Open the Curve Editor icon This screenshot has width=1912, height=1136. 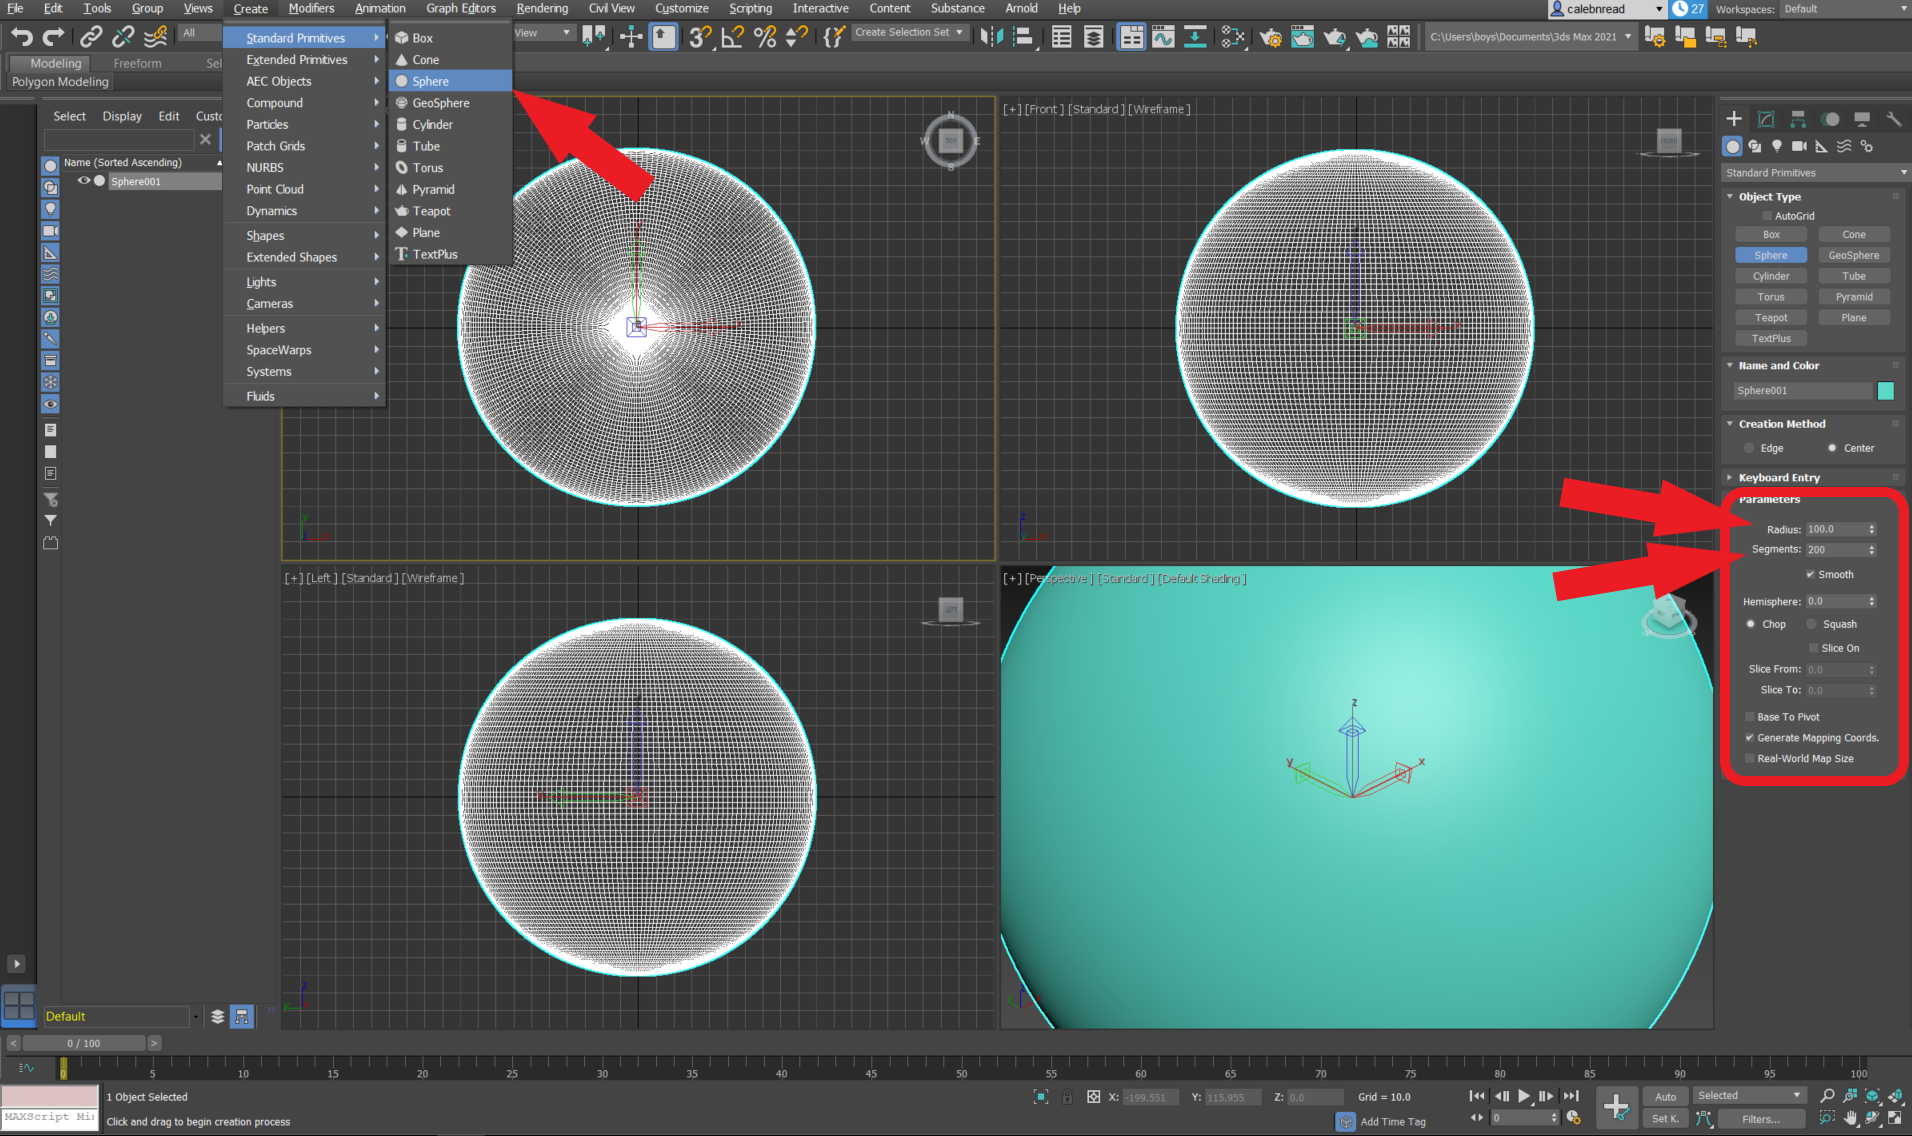(x=1163, y=37)
